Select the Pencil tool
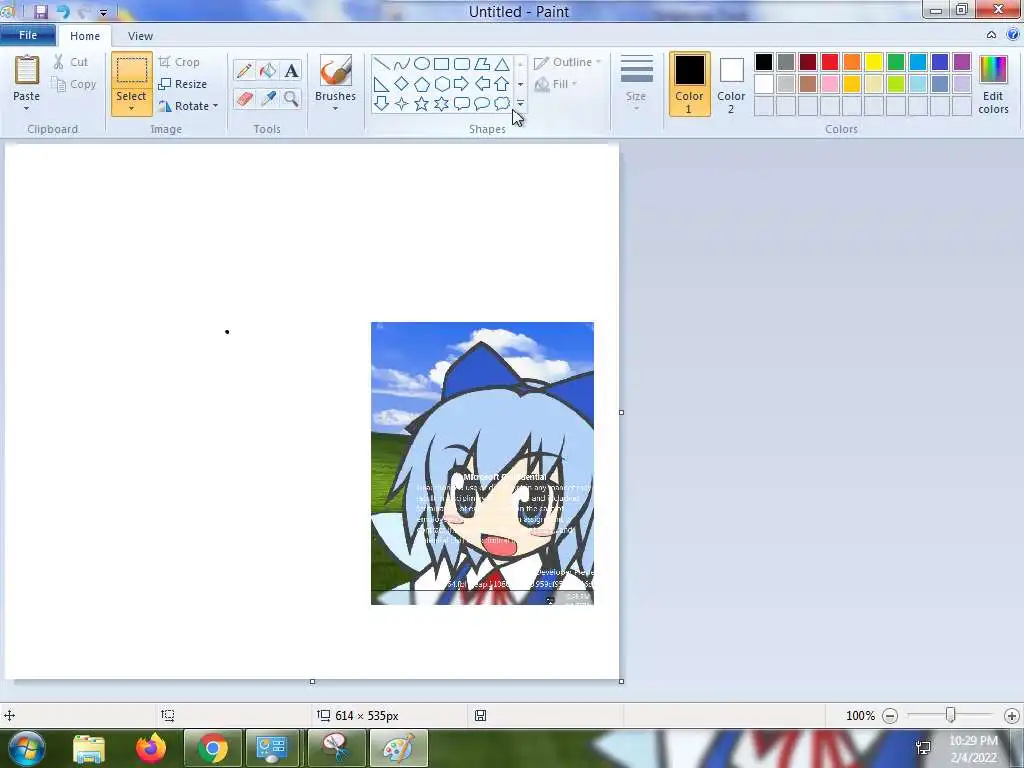 pos(244,71)
